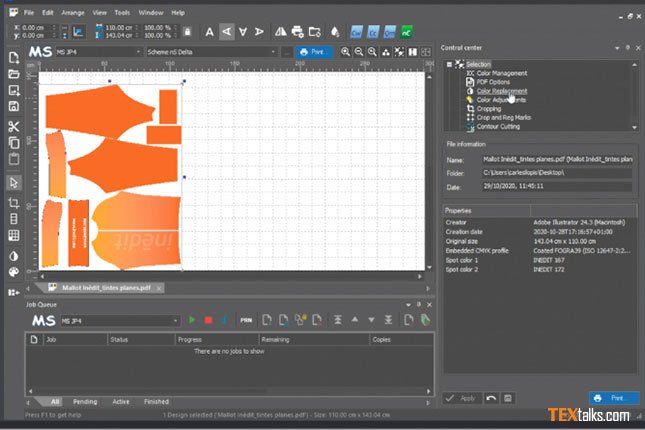Click the Cut scissors icon
Screen dimensions: 645x430
pyautogui.click(x=13, y=126)
